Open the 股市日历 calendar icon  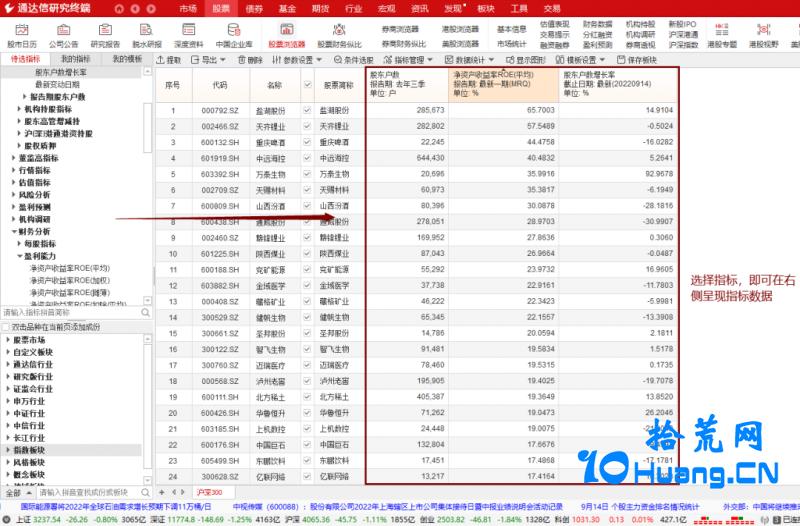pos(21,36)
